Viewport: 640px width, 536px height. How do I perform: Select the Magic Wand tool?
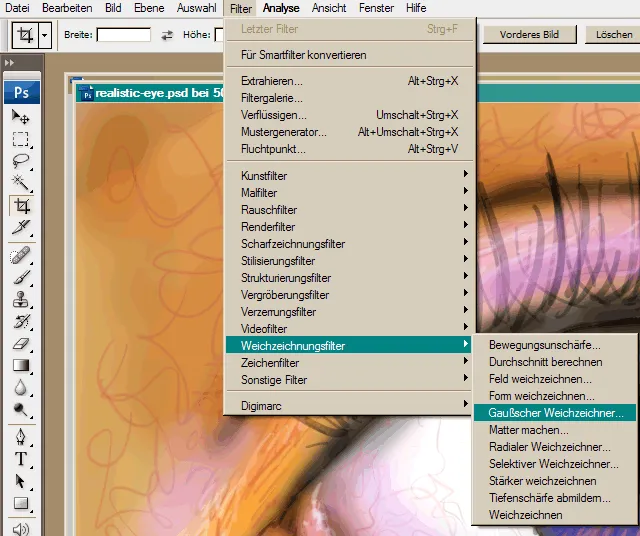(20, 182)
